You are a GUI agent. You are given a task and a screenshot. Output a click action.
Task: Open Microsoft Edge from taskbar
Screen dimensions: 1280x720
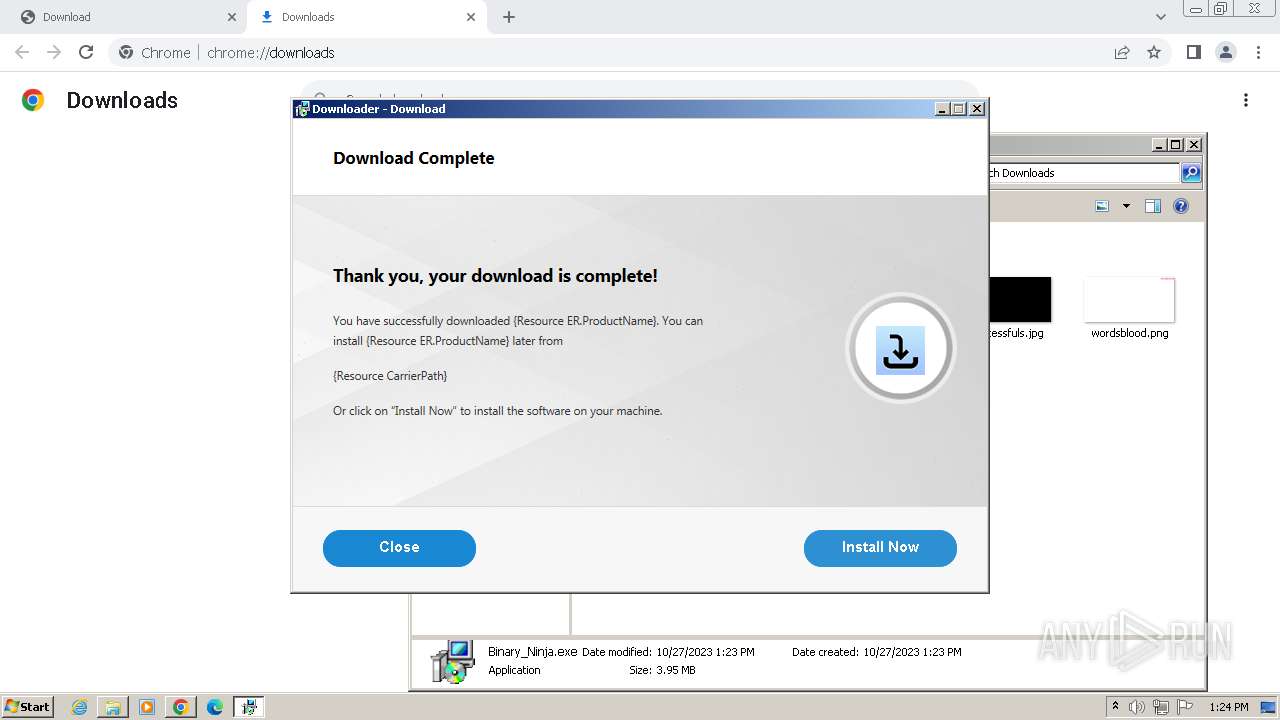tap(215, 707)
